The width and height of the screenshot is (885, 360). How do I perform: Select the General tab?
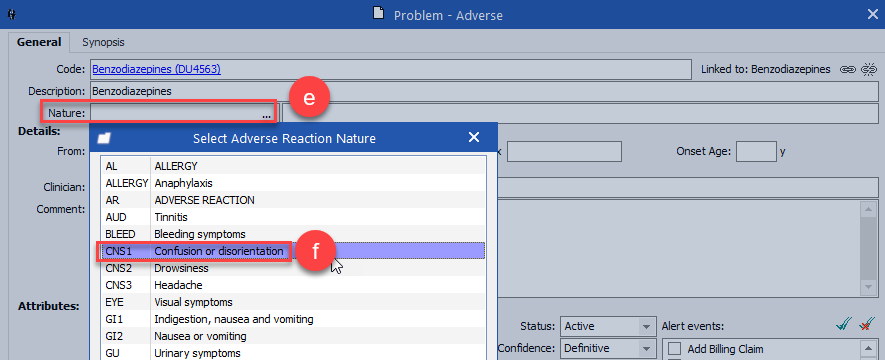(39, 42)
